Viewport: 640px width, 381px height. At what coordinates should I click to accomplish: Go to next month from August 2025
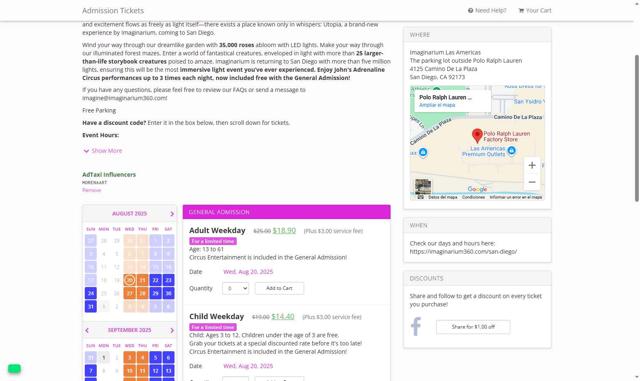click(x=172, y=214)
